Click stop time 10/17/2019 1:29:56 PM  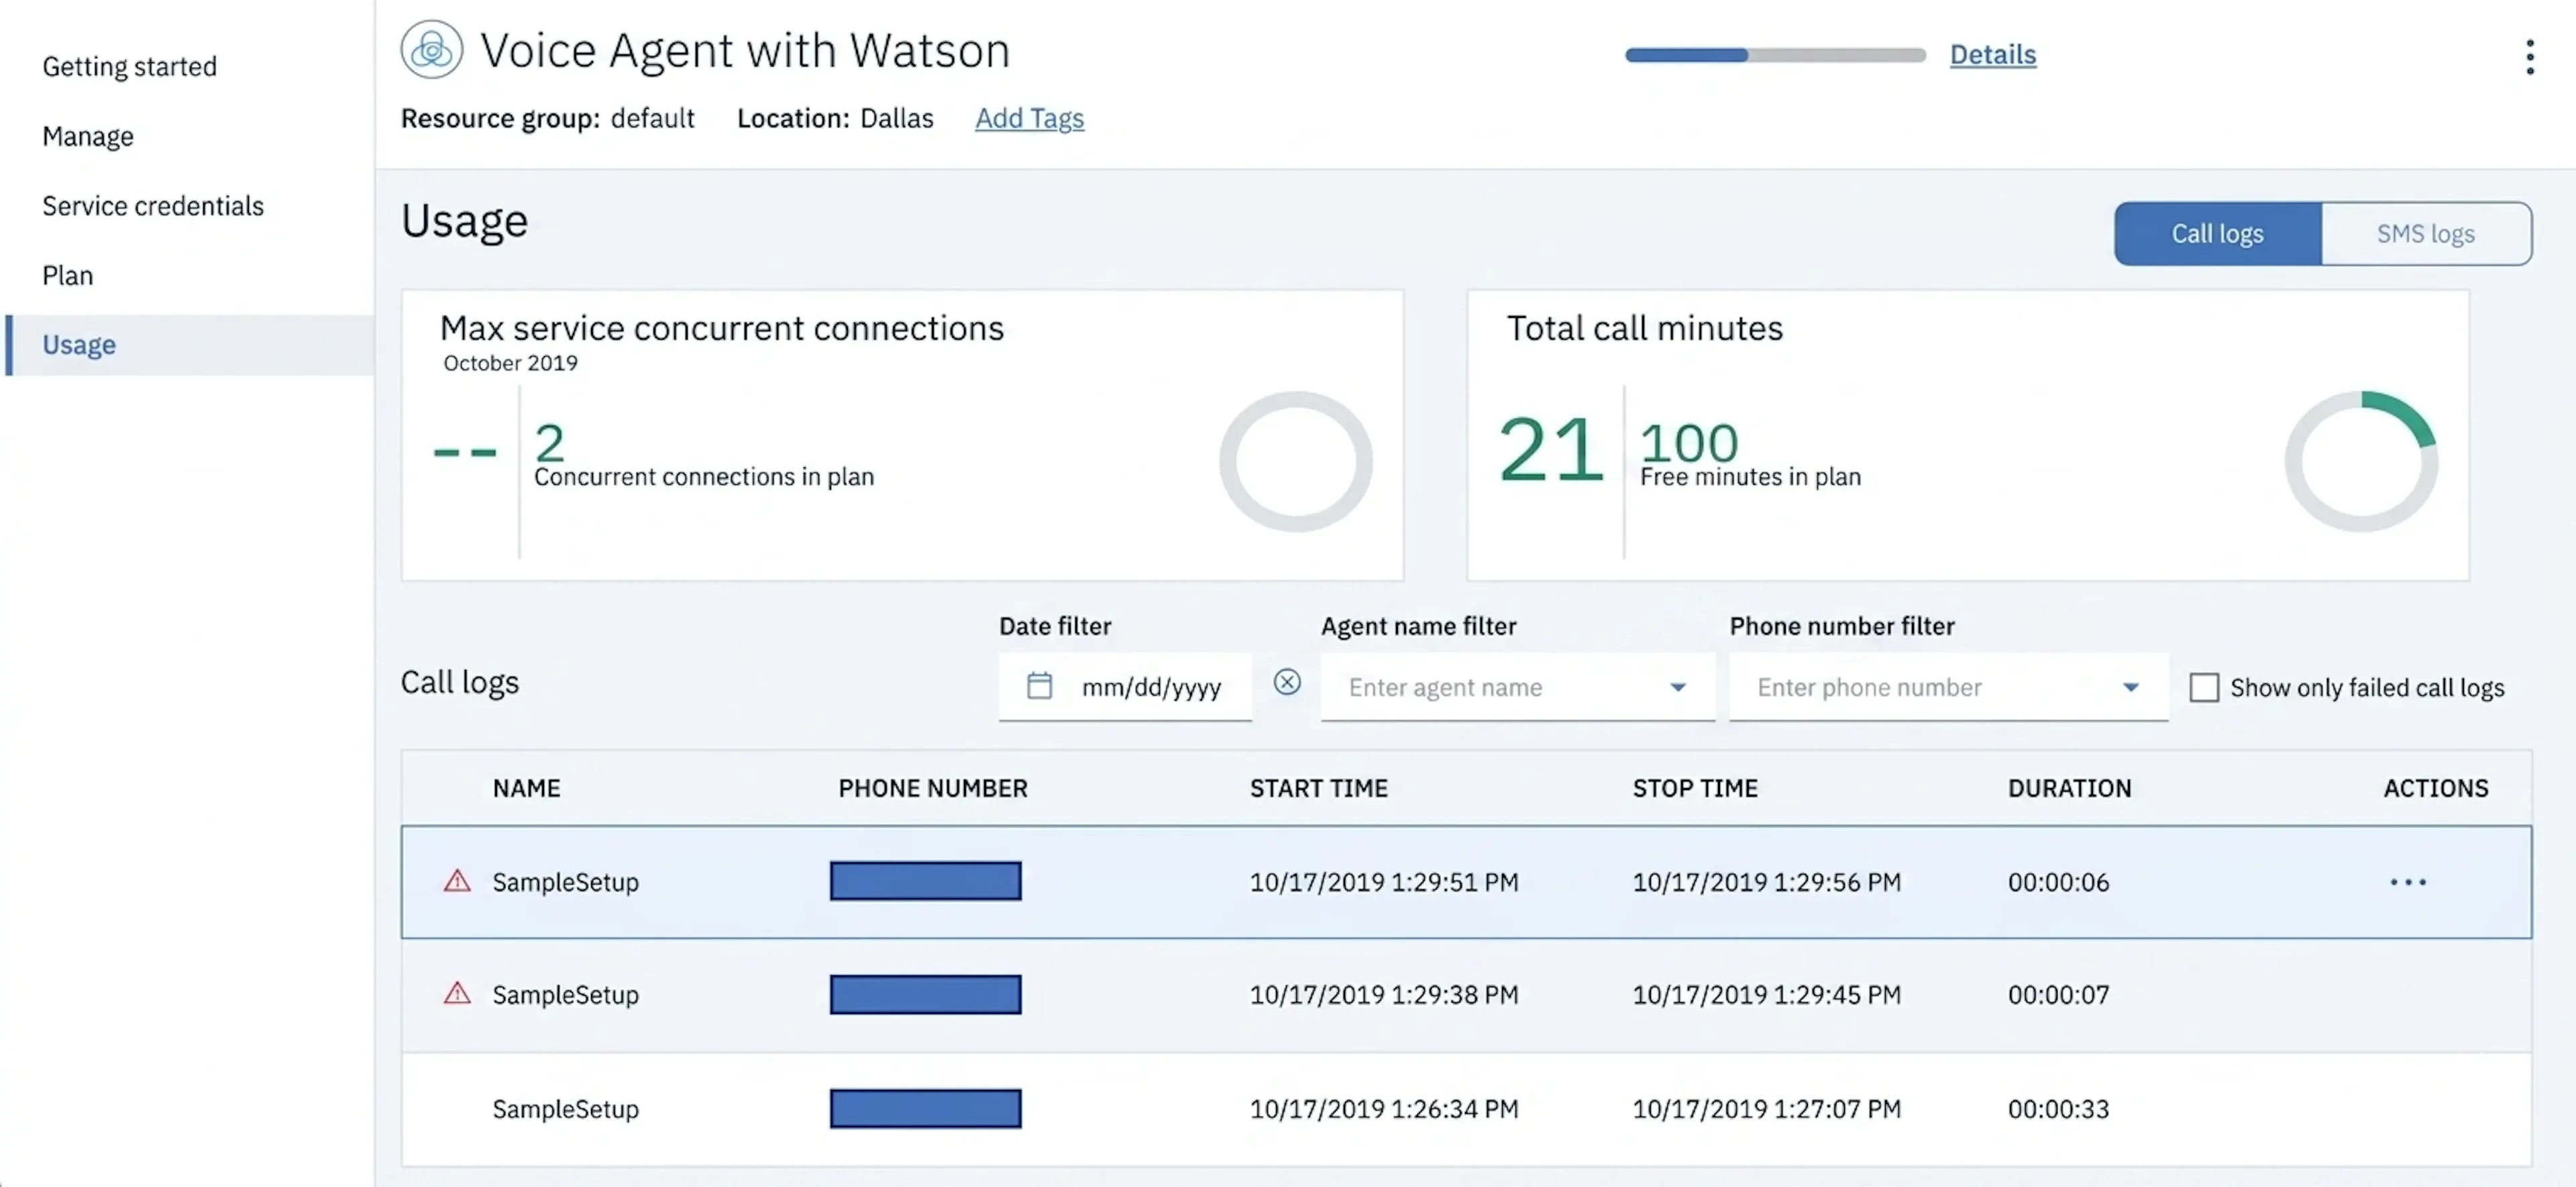coord(1766,882)
